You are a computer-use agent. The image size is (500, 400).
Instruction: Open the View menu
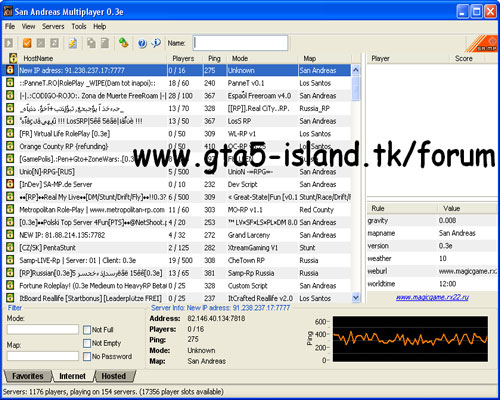[x=28, y=26]
